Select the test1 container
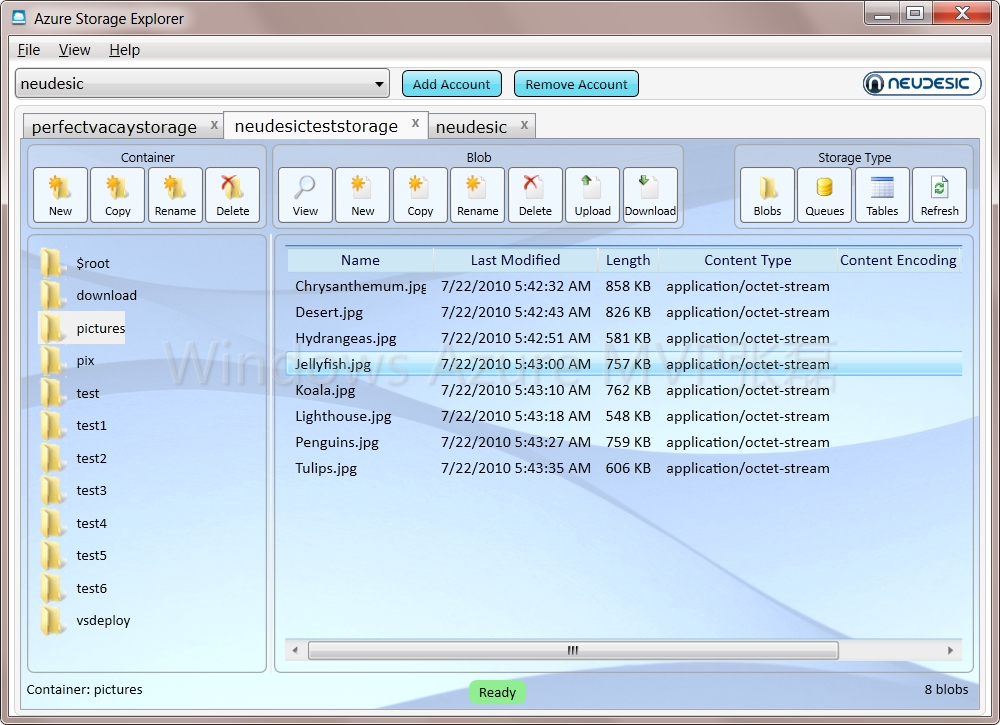Viewport: 1000px width, 725px height. pyautogui.click(x=73, y=425)
